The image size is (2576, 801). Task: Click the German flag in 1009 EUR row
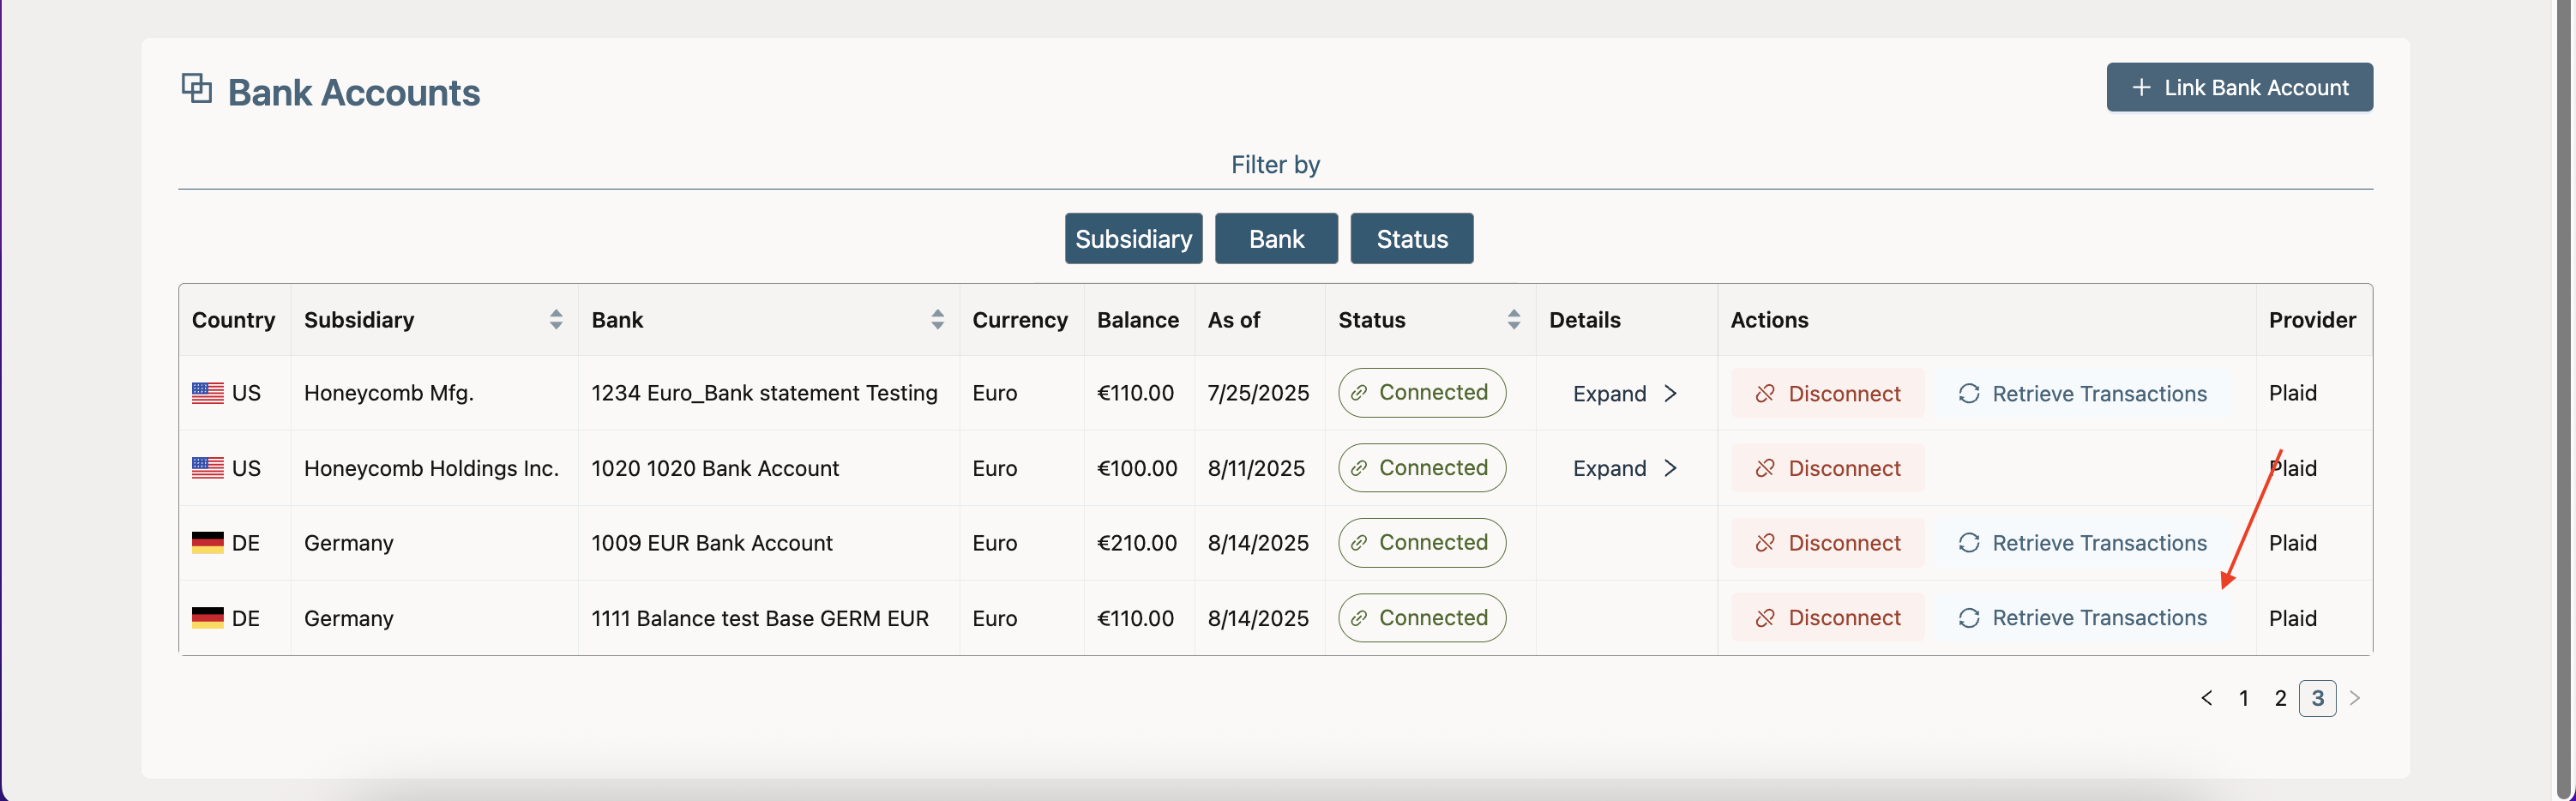tap(207, 543)
